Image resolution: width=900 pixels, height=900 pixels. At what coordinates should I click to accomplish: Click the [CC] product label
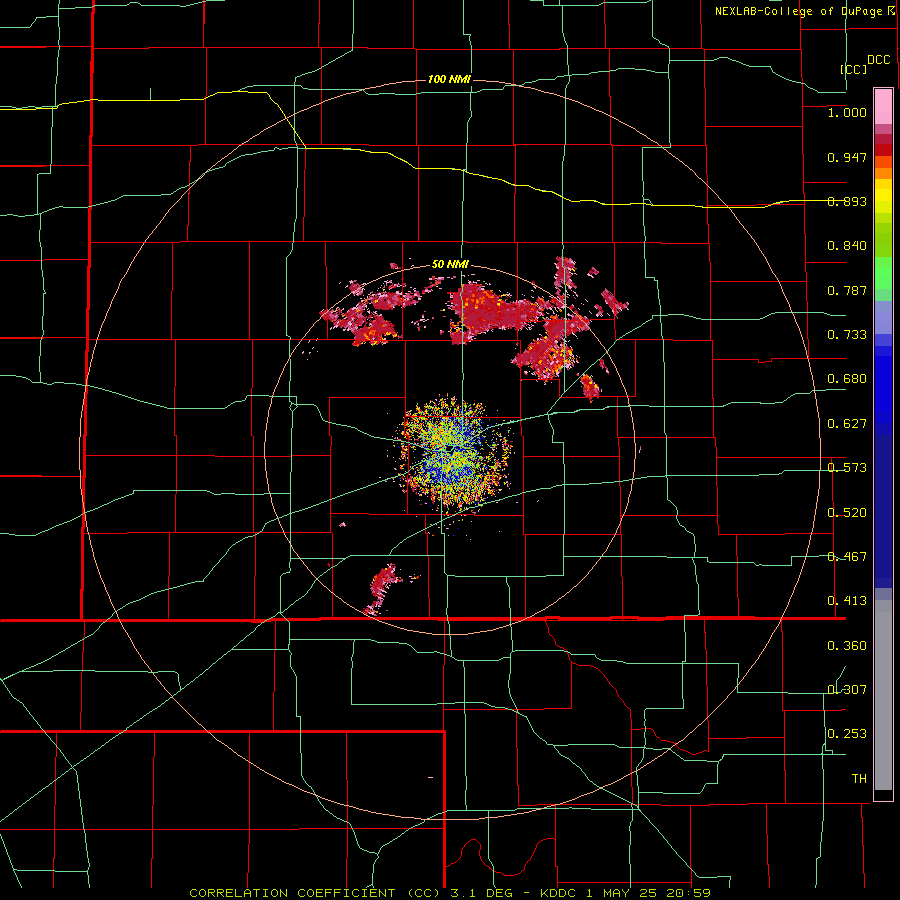click(x=853, y=69)
